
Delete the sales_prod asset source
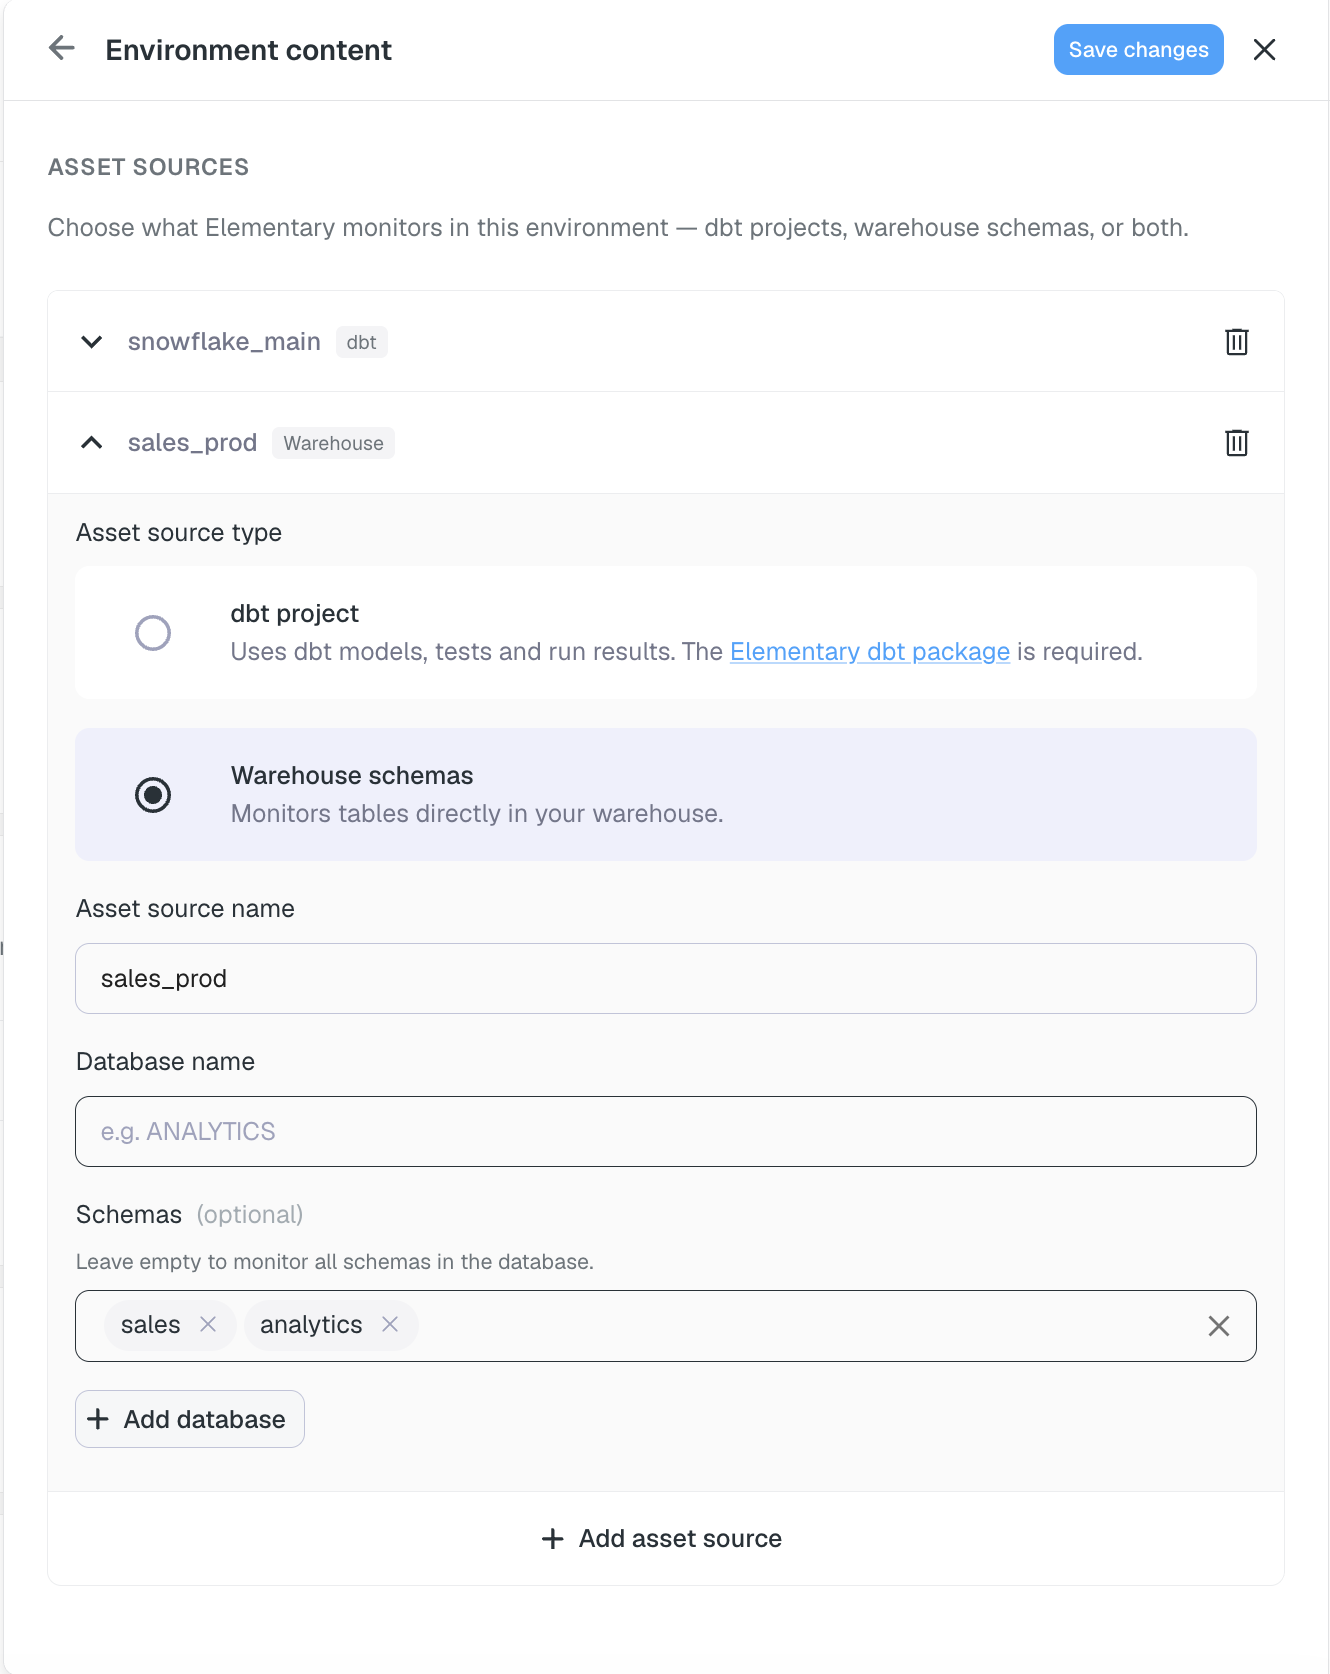point(1237,443)
